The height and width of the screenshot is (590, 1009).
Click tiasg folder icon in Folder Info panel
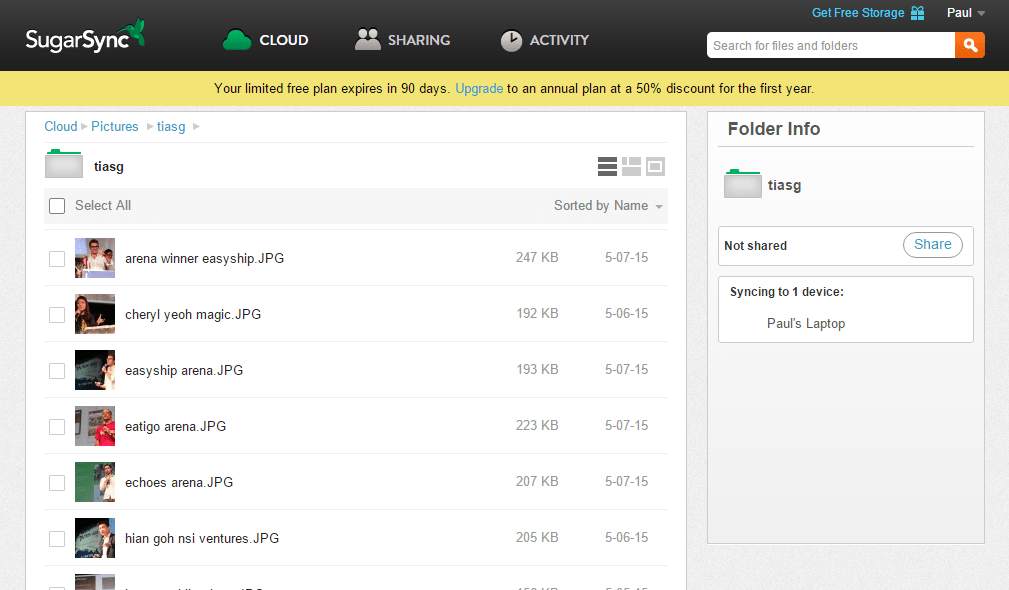click(743, 183)
